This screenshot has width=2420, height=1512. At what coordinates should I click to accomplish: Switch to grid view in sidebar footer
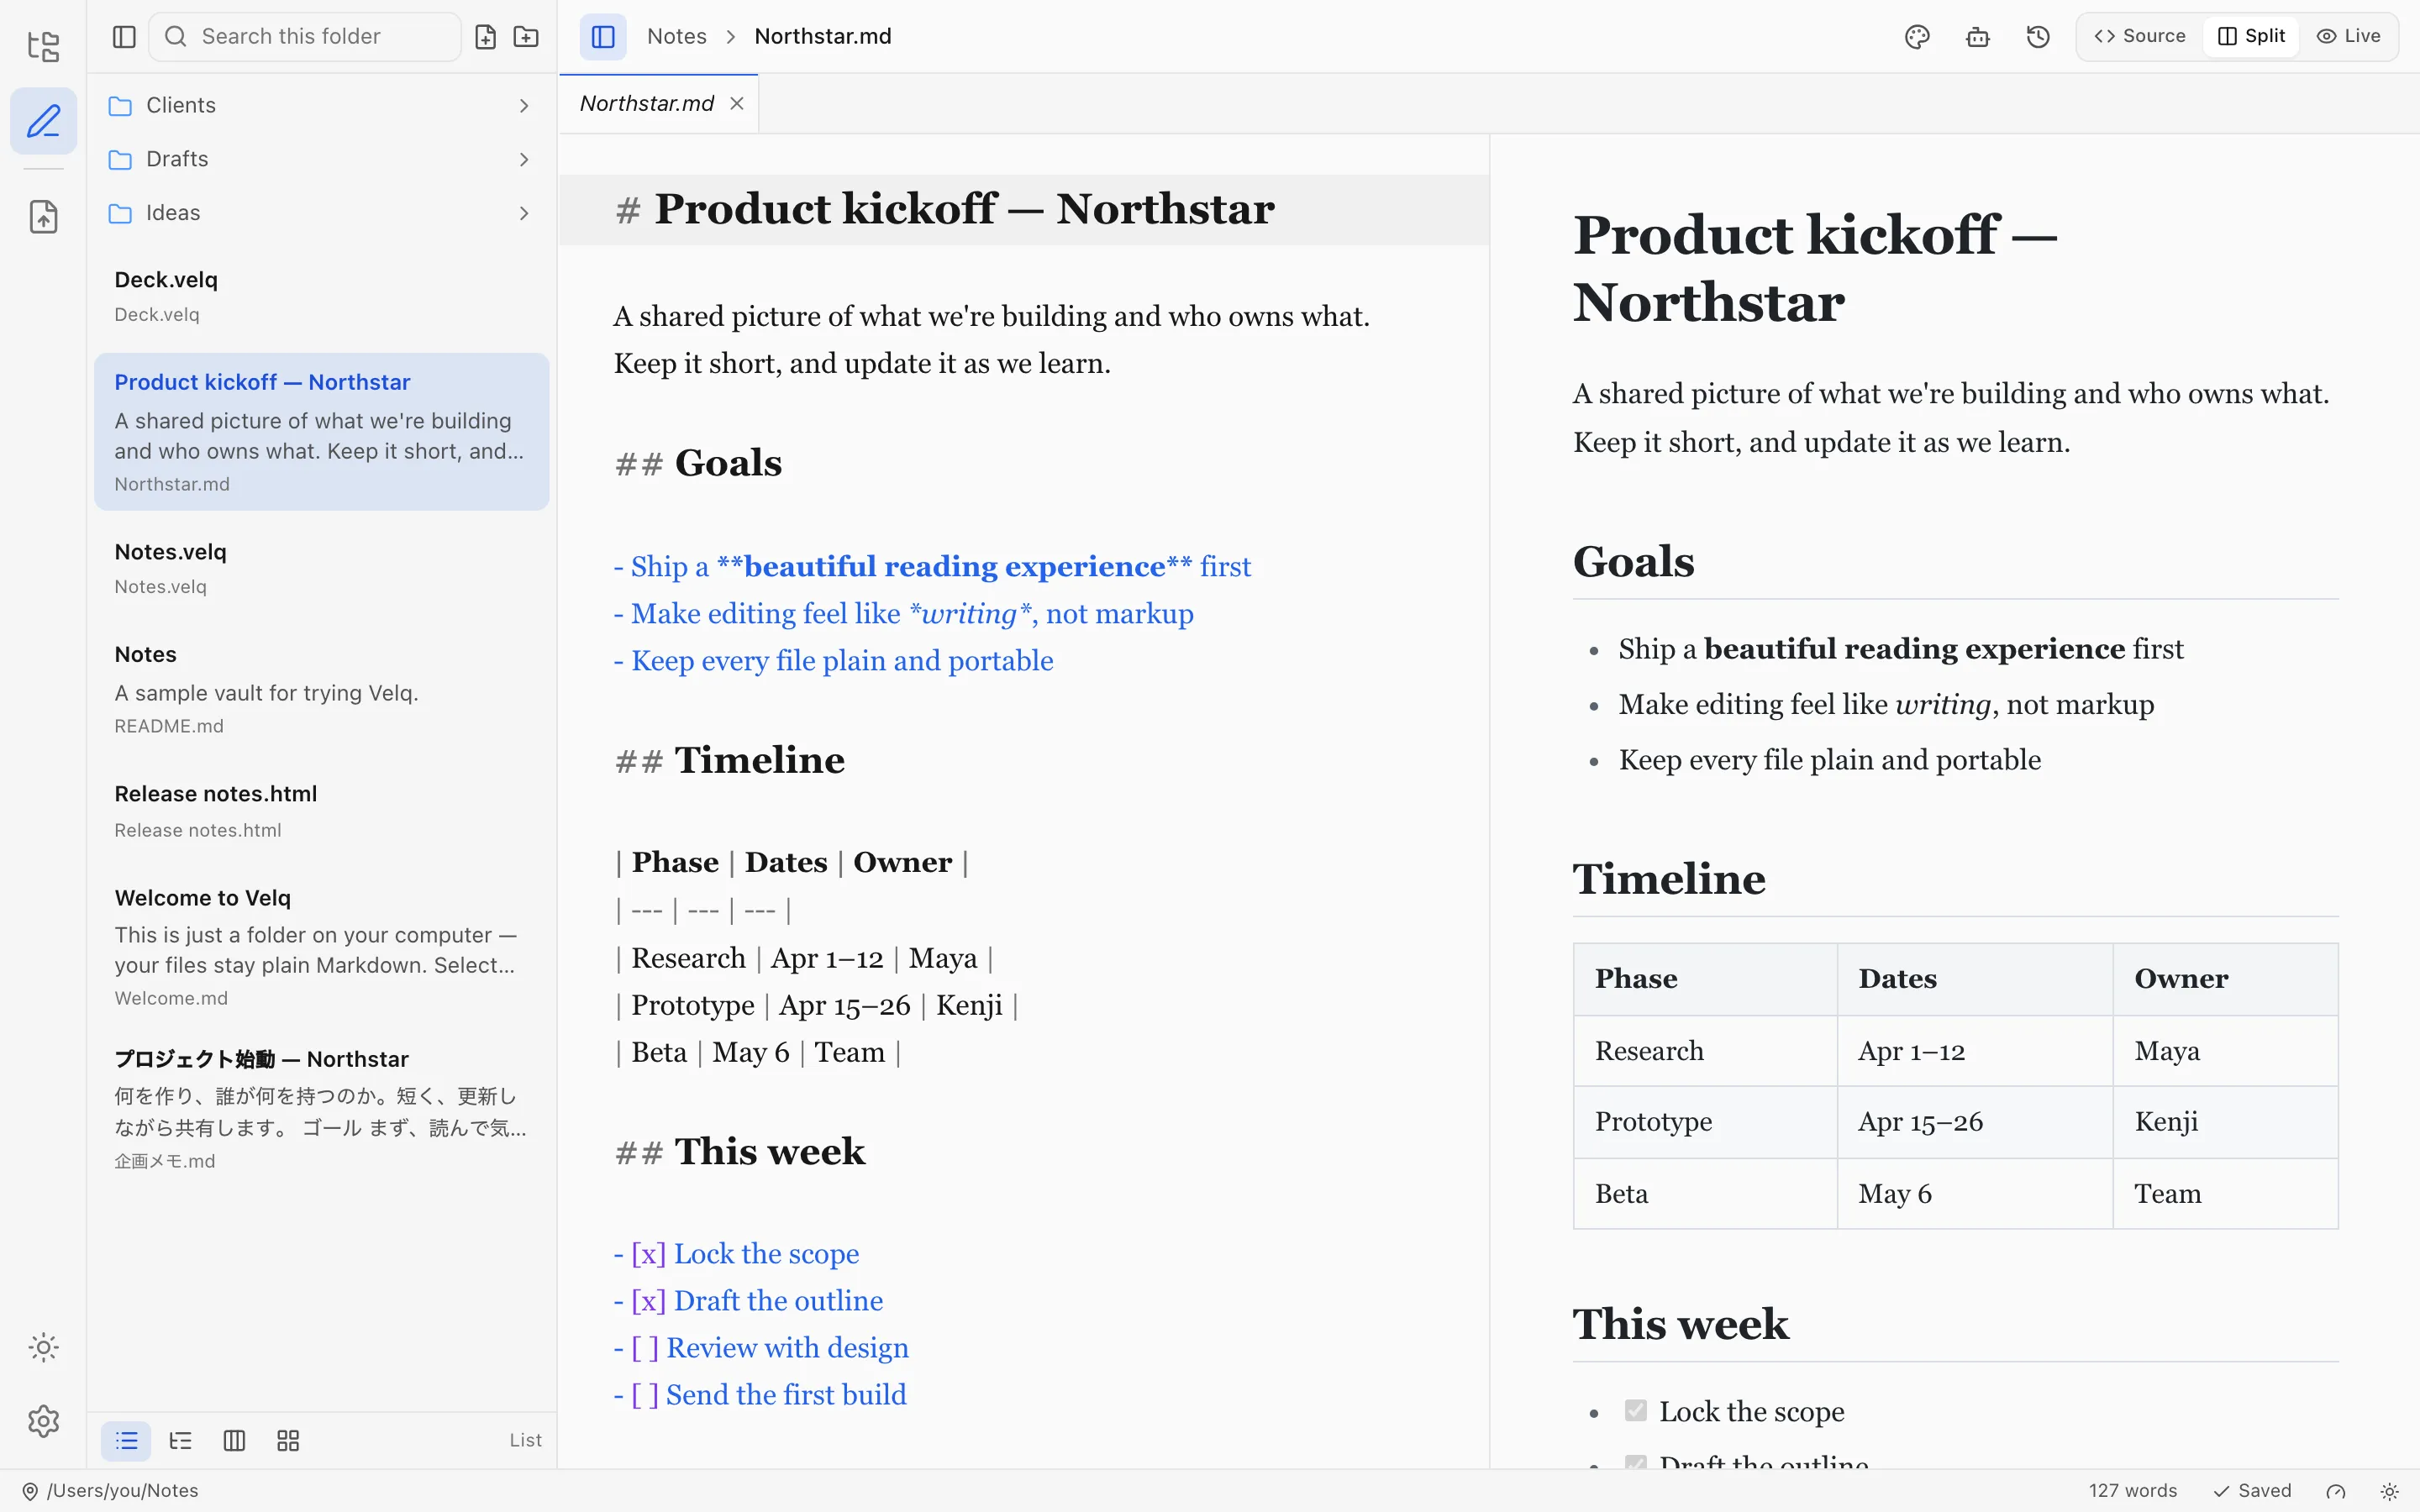pos(288,1441)
